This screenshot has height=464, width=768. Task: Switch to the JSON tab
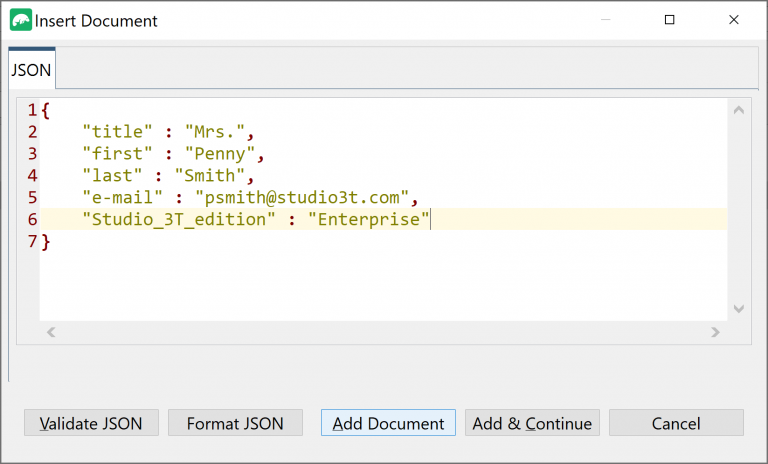(31, 71)
